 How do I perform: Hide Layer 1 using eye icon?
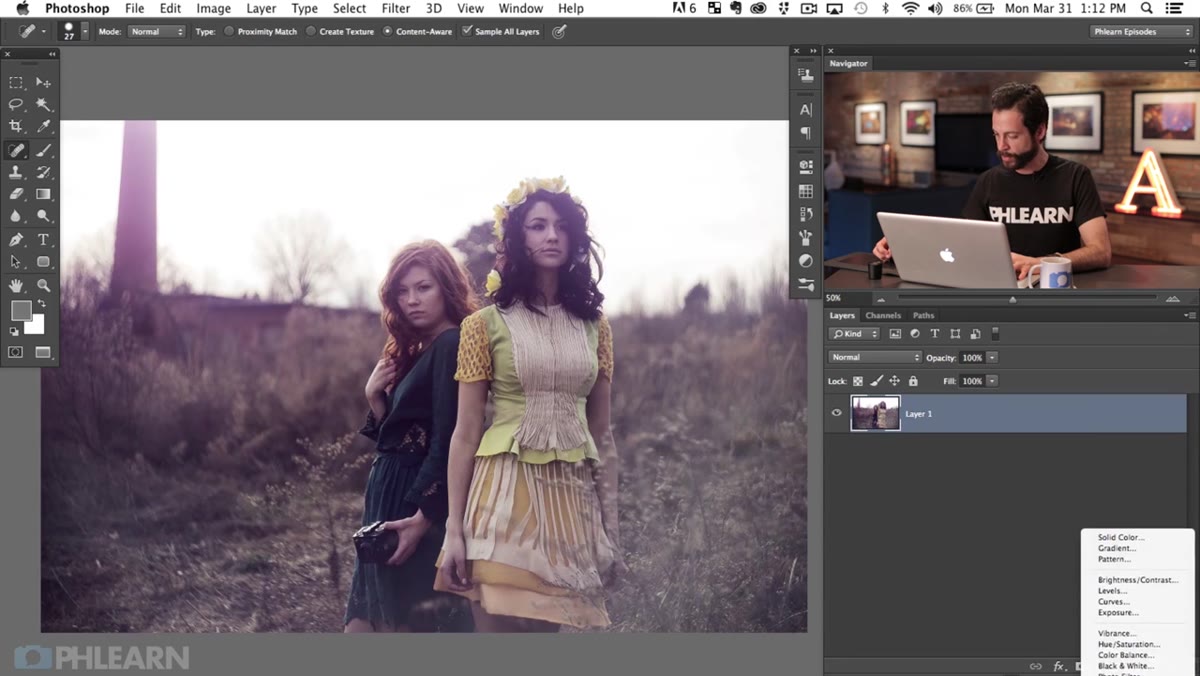tap(837, 413)
